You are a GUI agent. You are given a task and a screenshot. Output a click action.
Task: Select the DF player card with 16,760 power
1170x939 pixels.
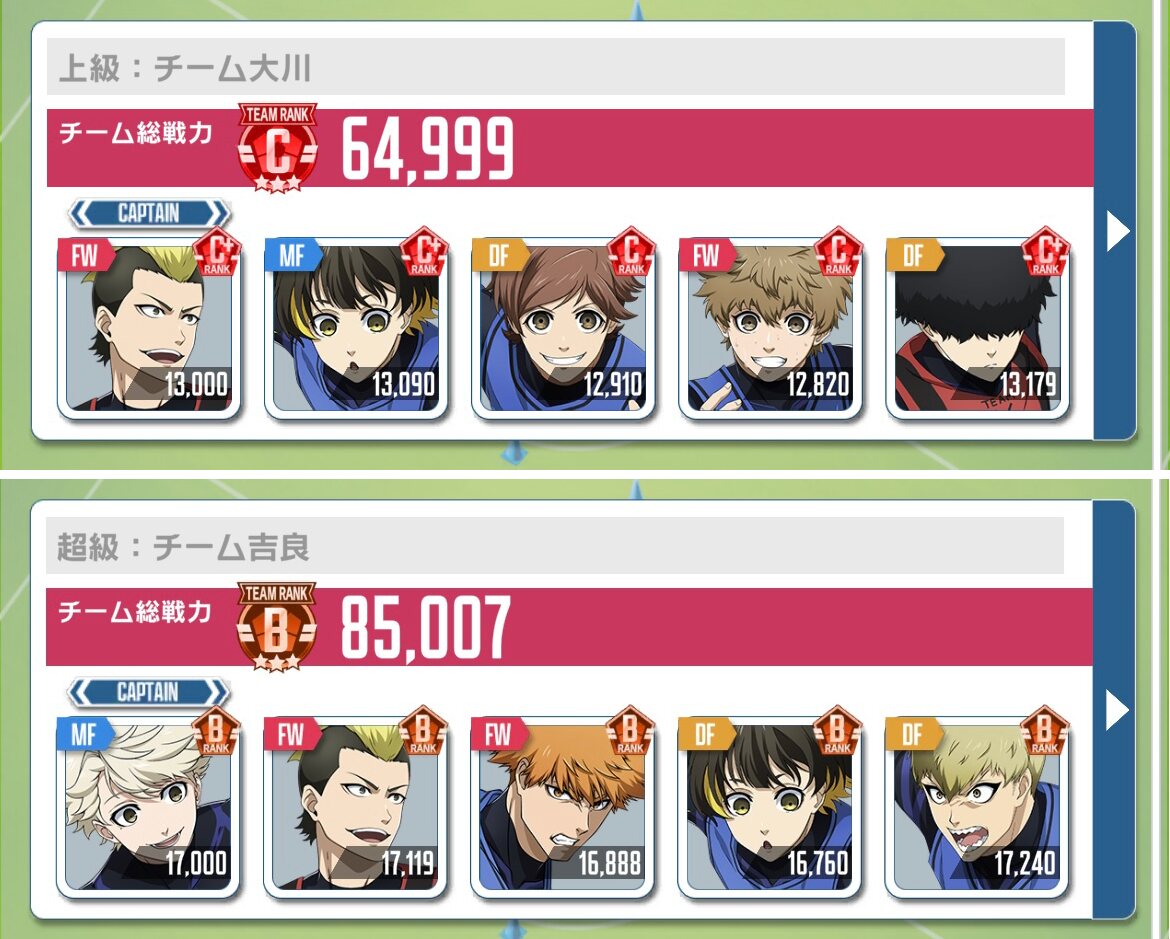[769, 808]
